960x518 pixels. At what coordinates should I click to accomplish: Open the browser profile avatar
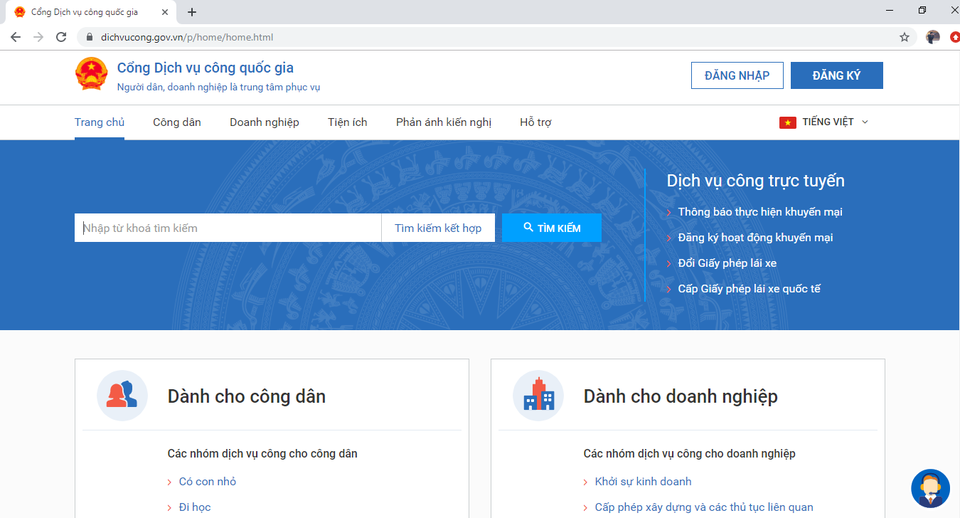933,37
